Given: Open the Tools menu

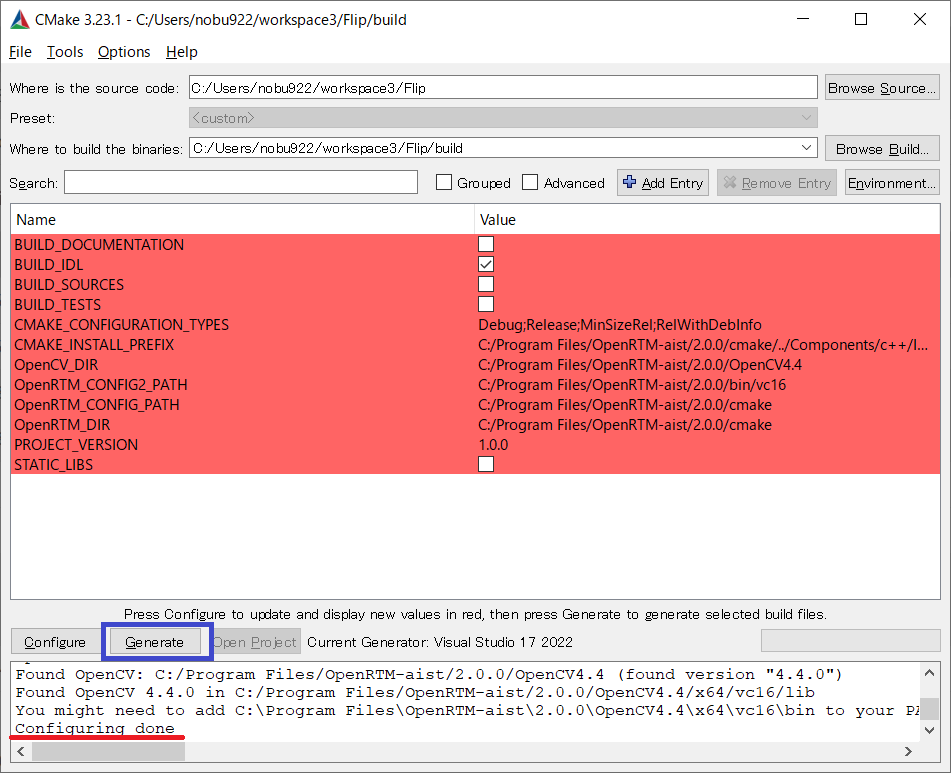Looking at the screenshot, I should [x=65, y=52].
